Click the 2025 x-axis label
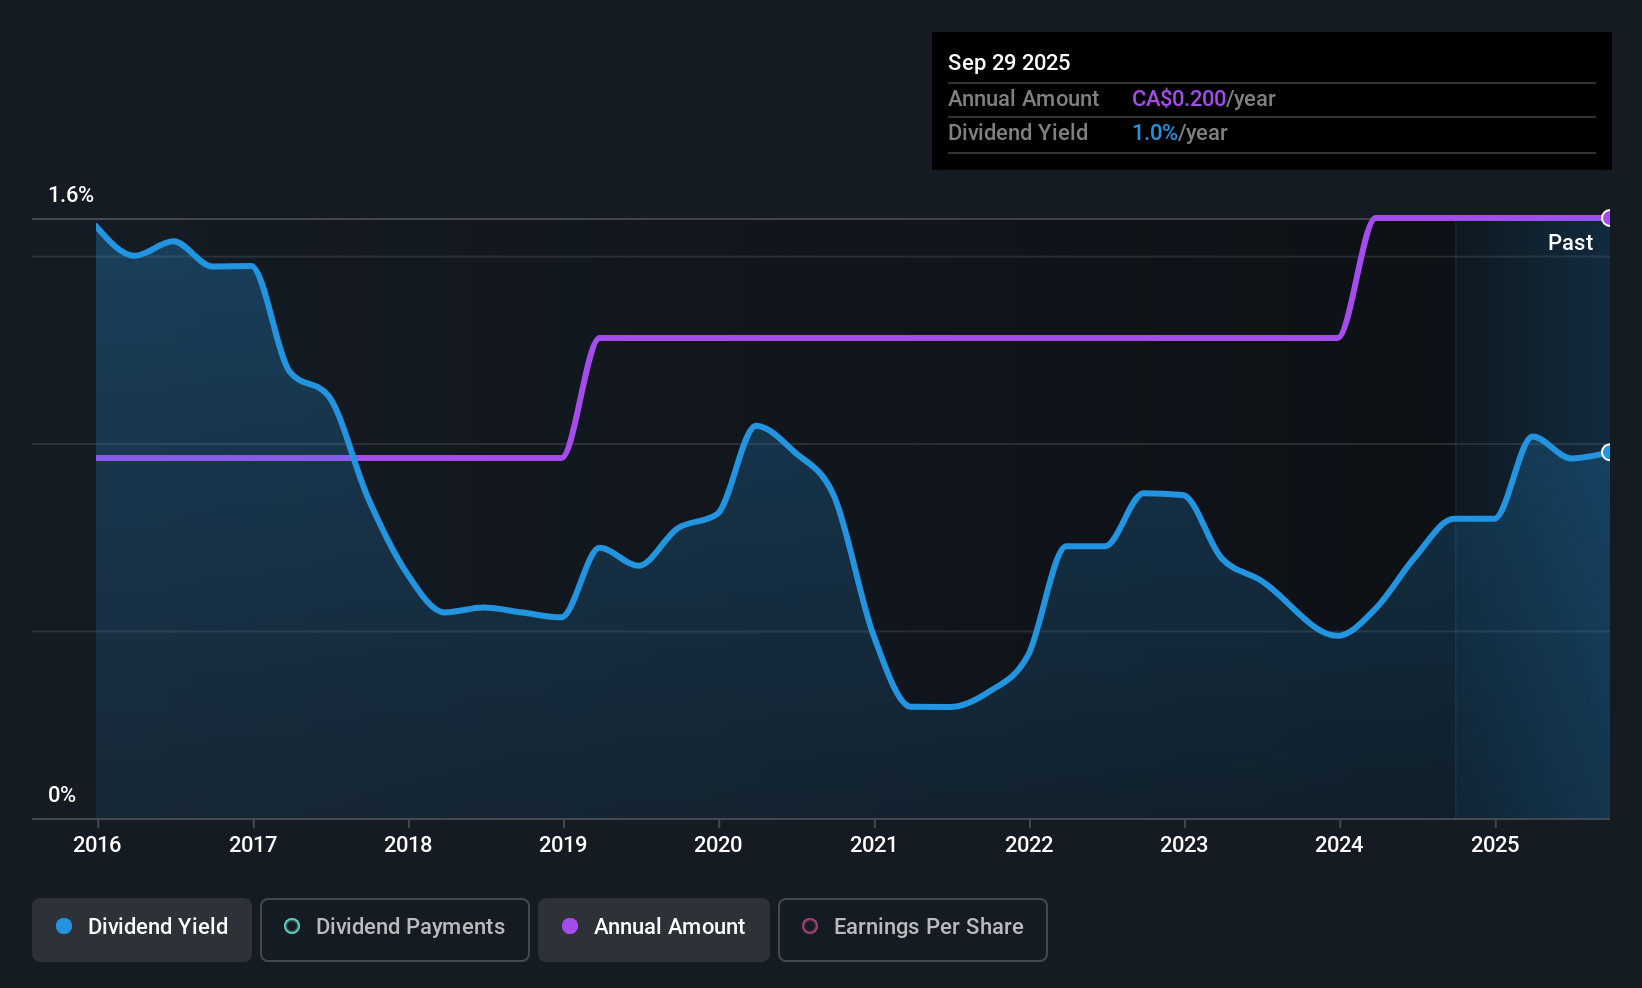 (x=1495, y=844)
